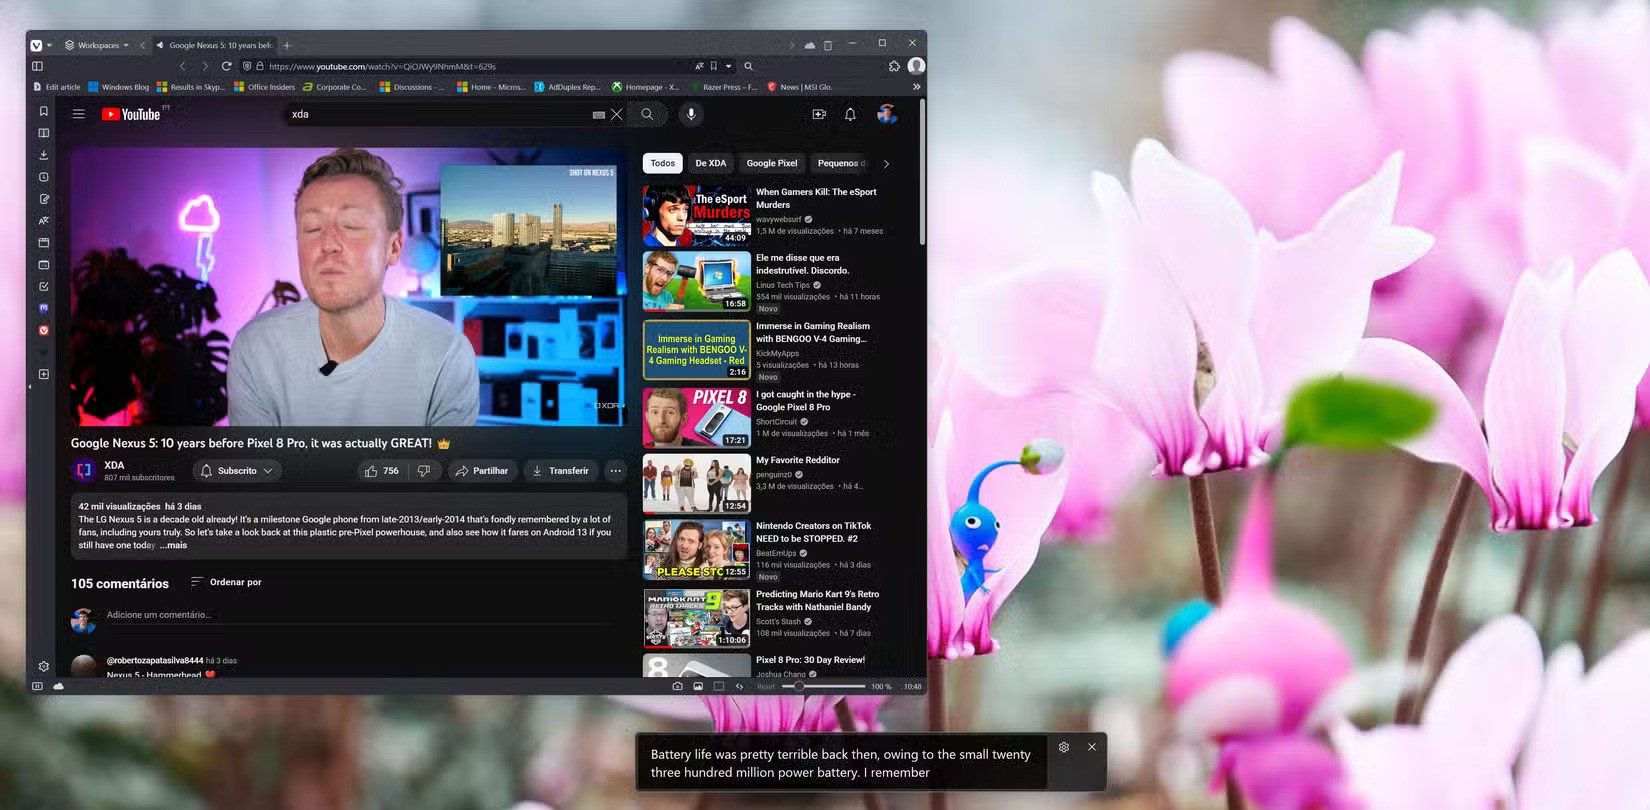
Task: Click live captions settings gear
Action: point(1064,747)
